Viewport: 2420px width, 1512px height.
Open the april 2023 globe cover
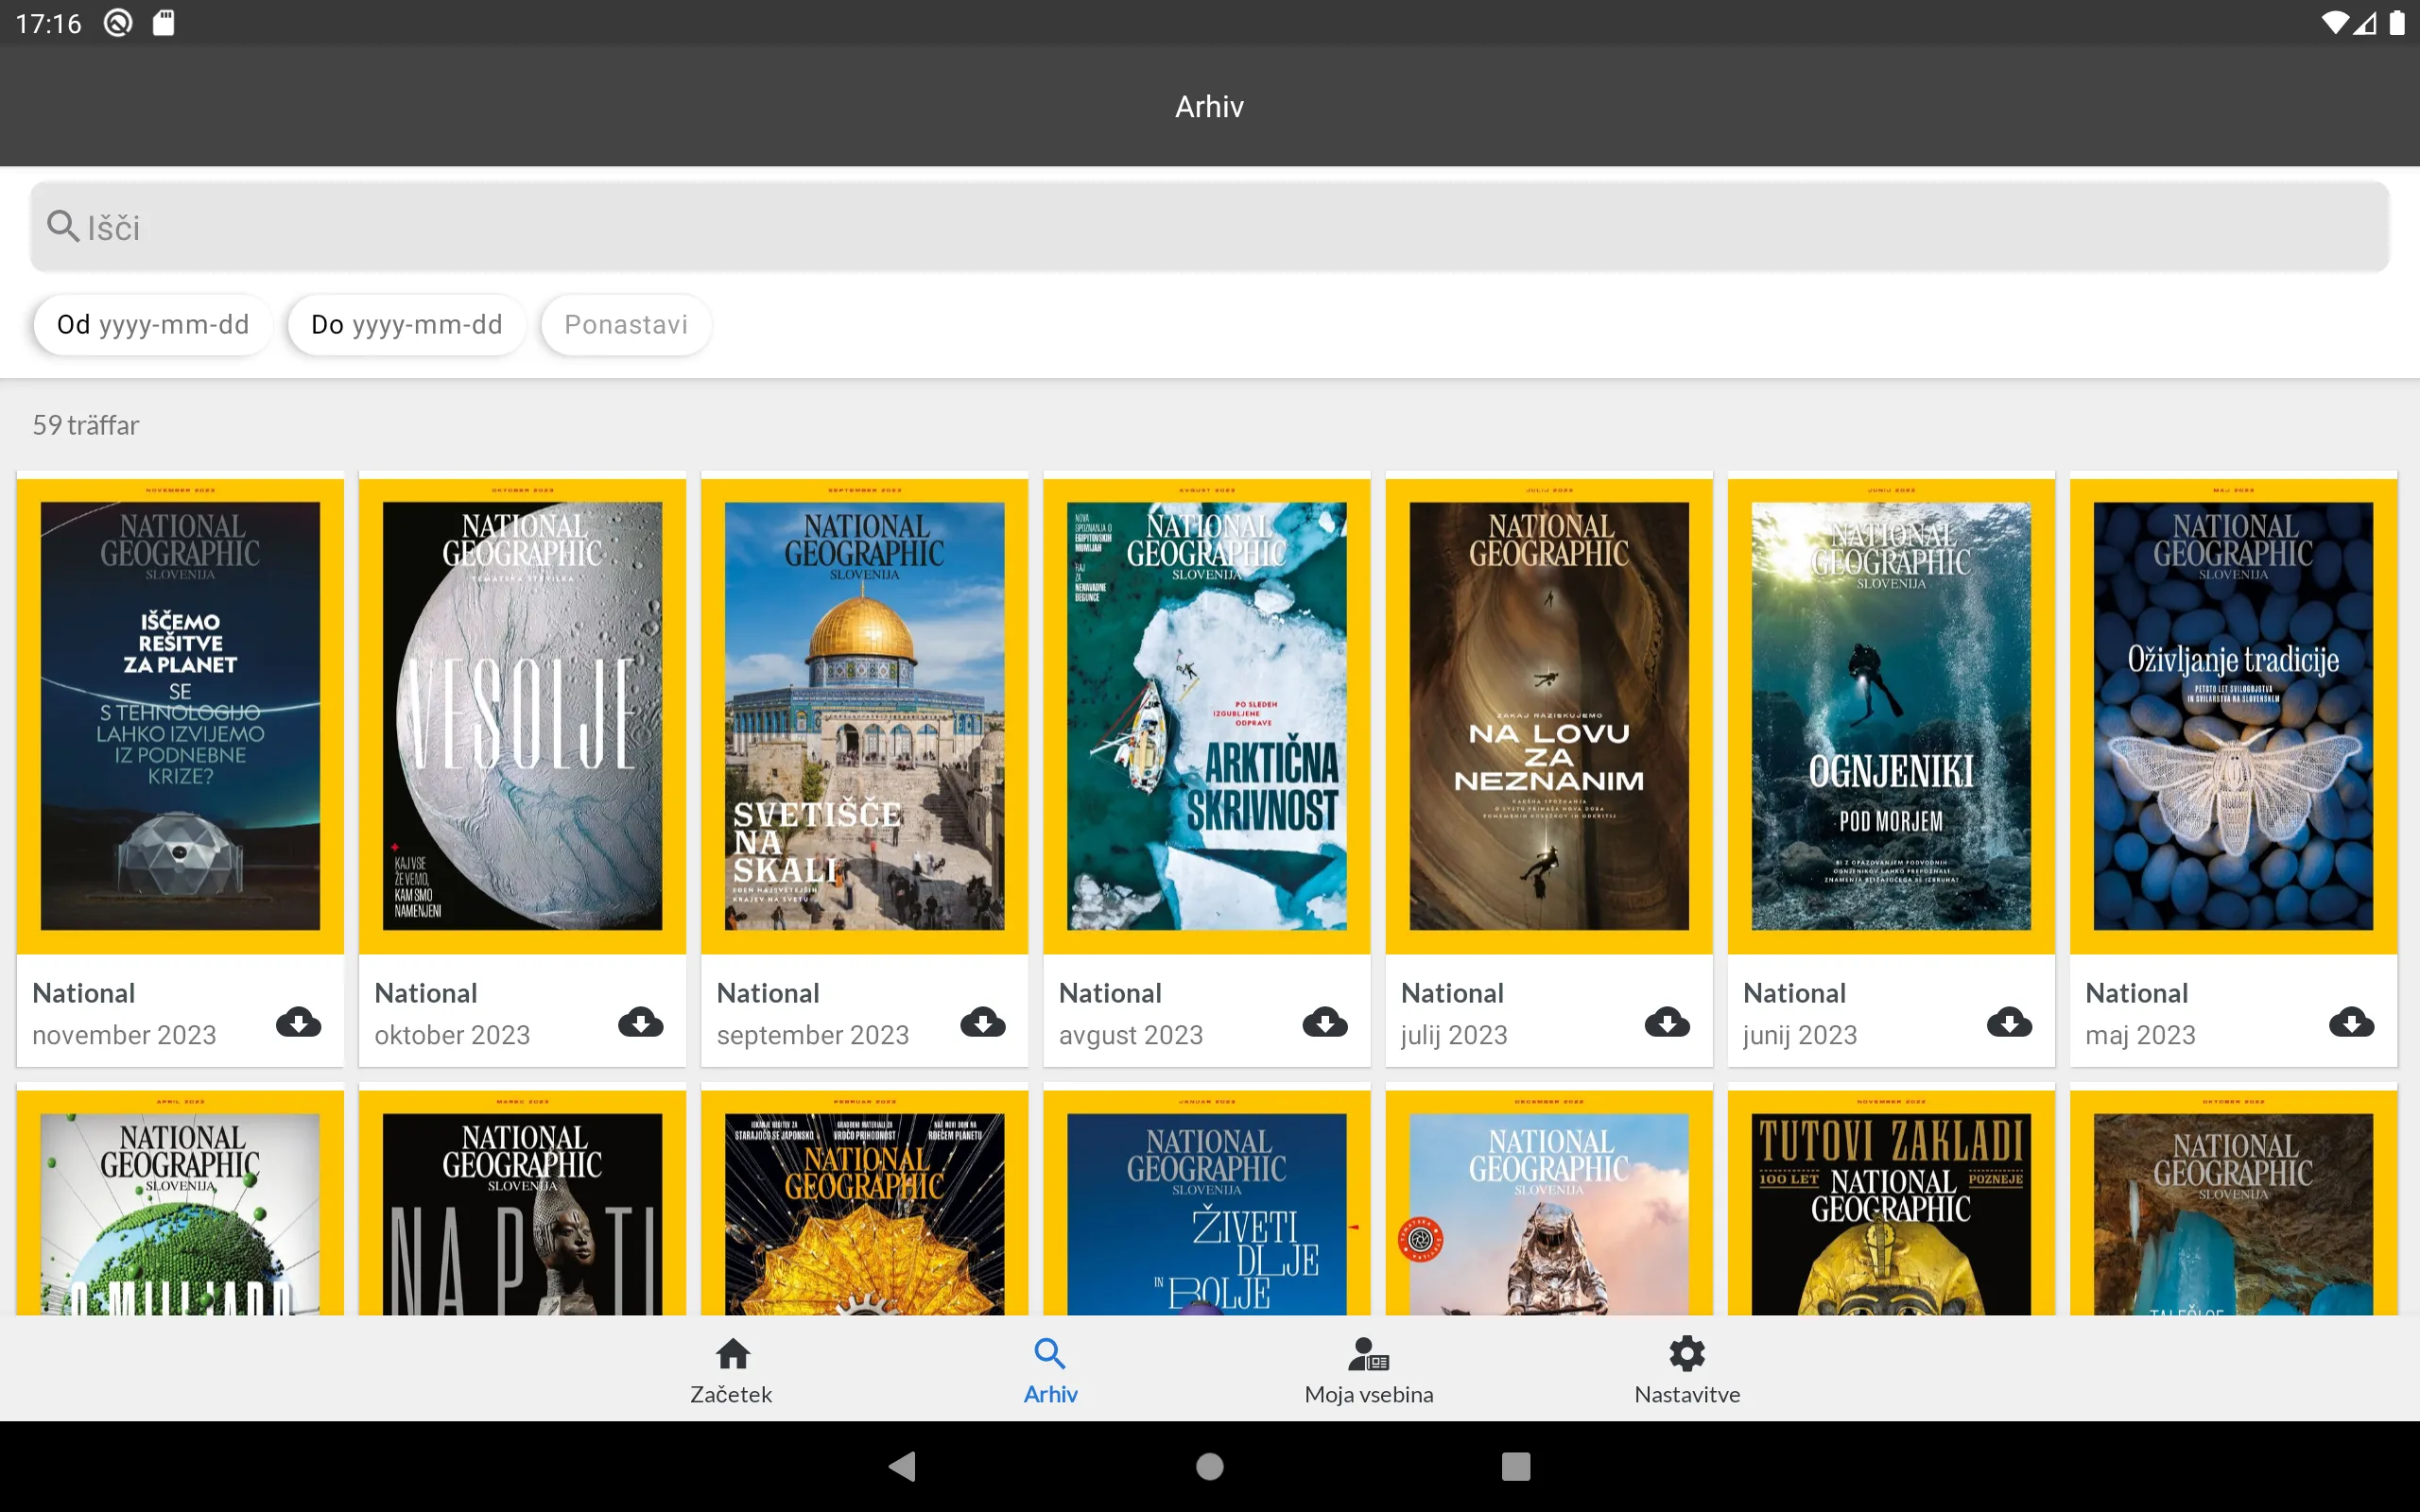180,1203
